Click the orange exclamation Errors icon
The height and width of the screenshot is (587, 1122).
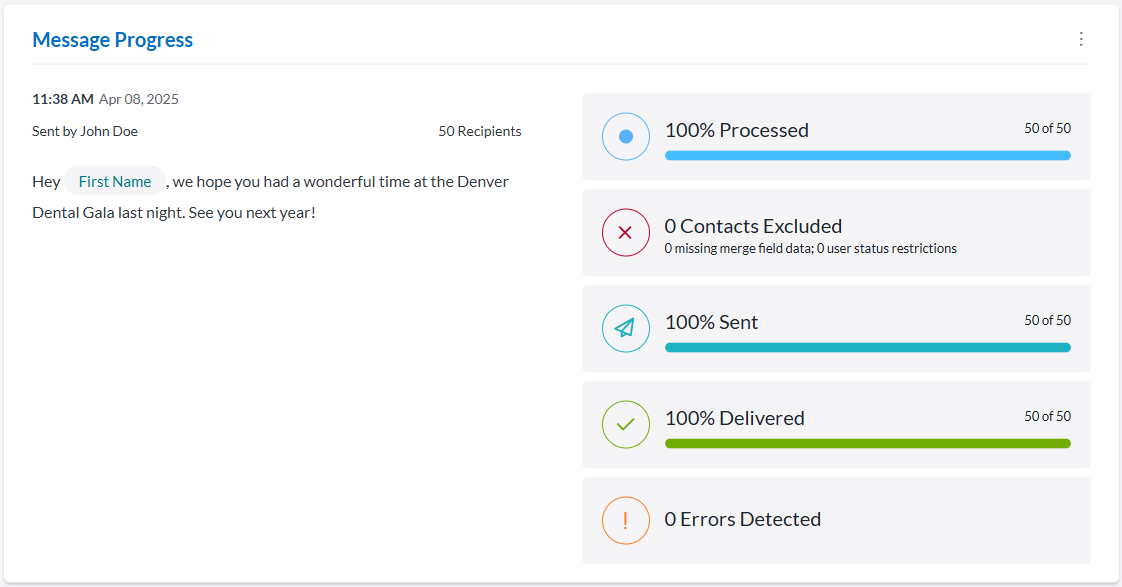626,521
